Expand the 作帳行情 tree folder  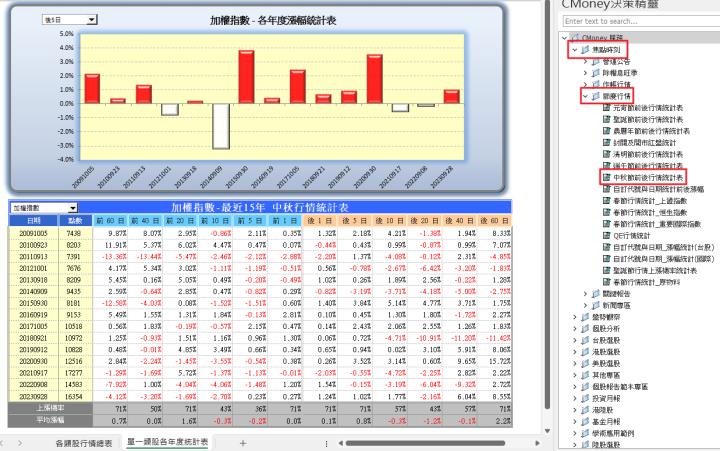(x=585, y=84)
